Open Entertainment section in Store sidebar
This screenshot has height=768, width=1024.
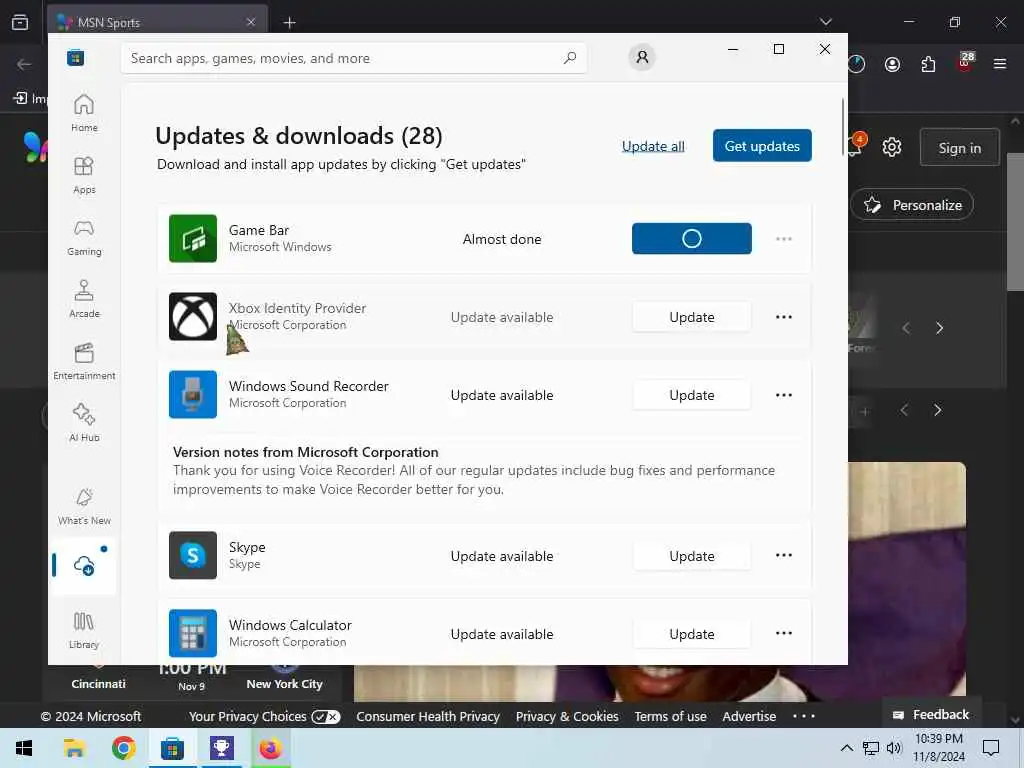[x=84, y=360]
